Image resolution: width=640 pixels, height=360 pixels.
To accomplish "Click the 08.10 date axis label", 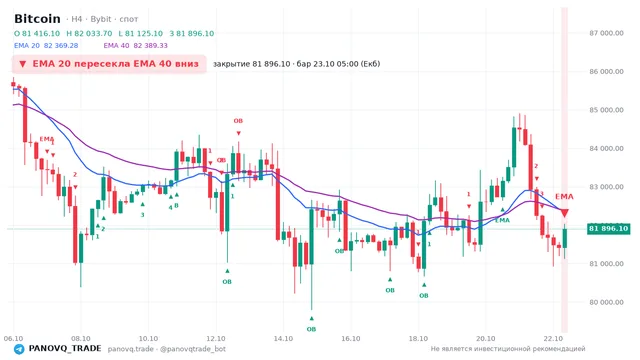I will tap(81, 339).
